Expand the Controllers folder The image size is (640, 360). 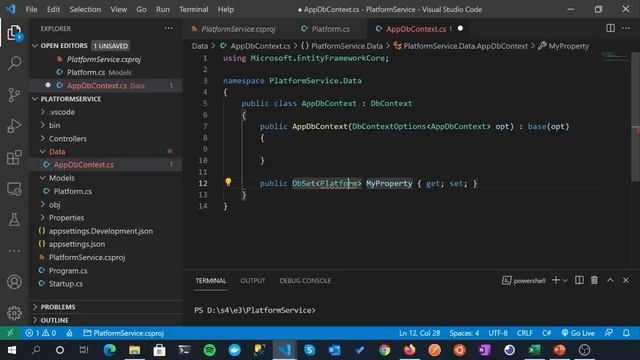point(67,139)
